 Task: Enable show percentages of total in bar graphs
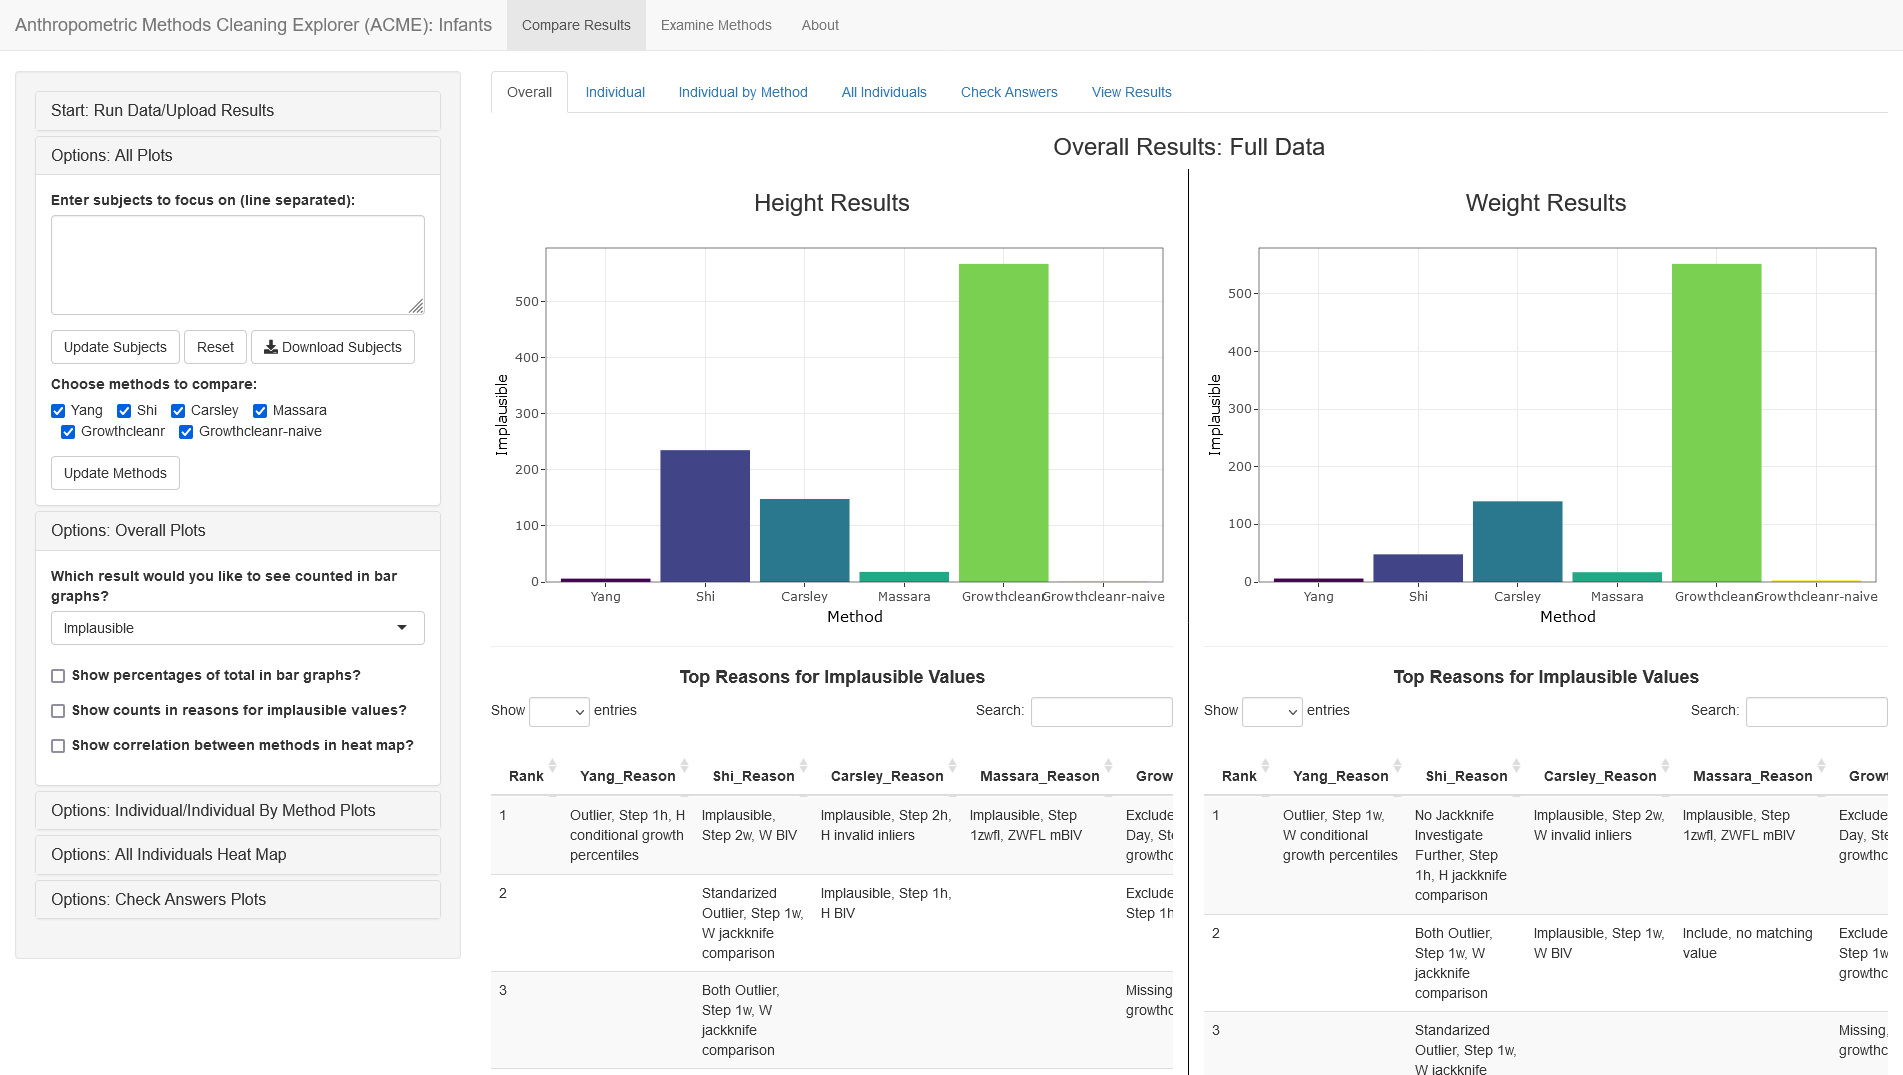[58, 676]
